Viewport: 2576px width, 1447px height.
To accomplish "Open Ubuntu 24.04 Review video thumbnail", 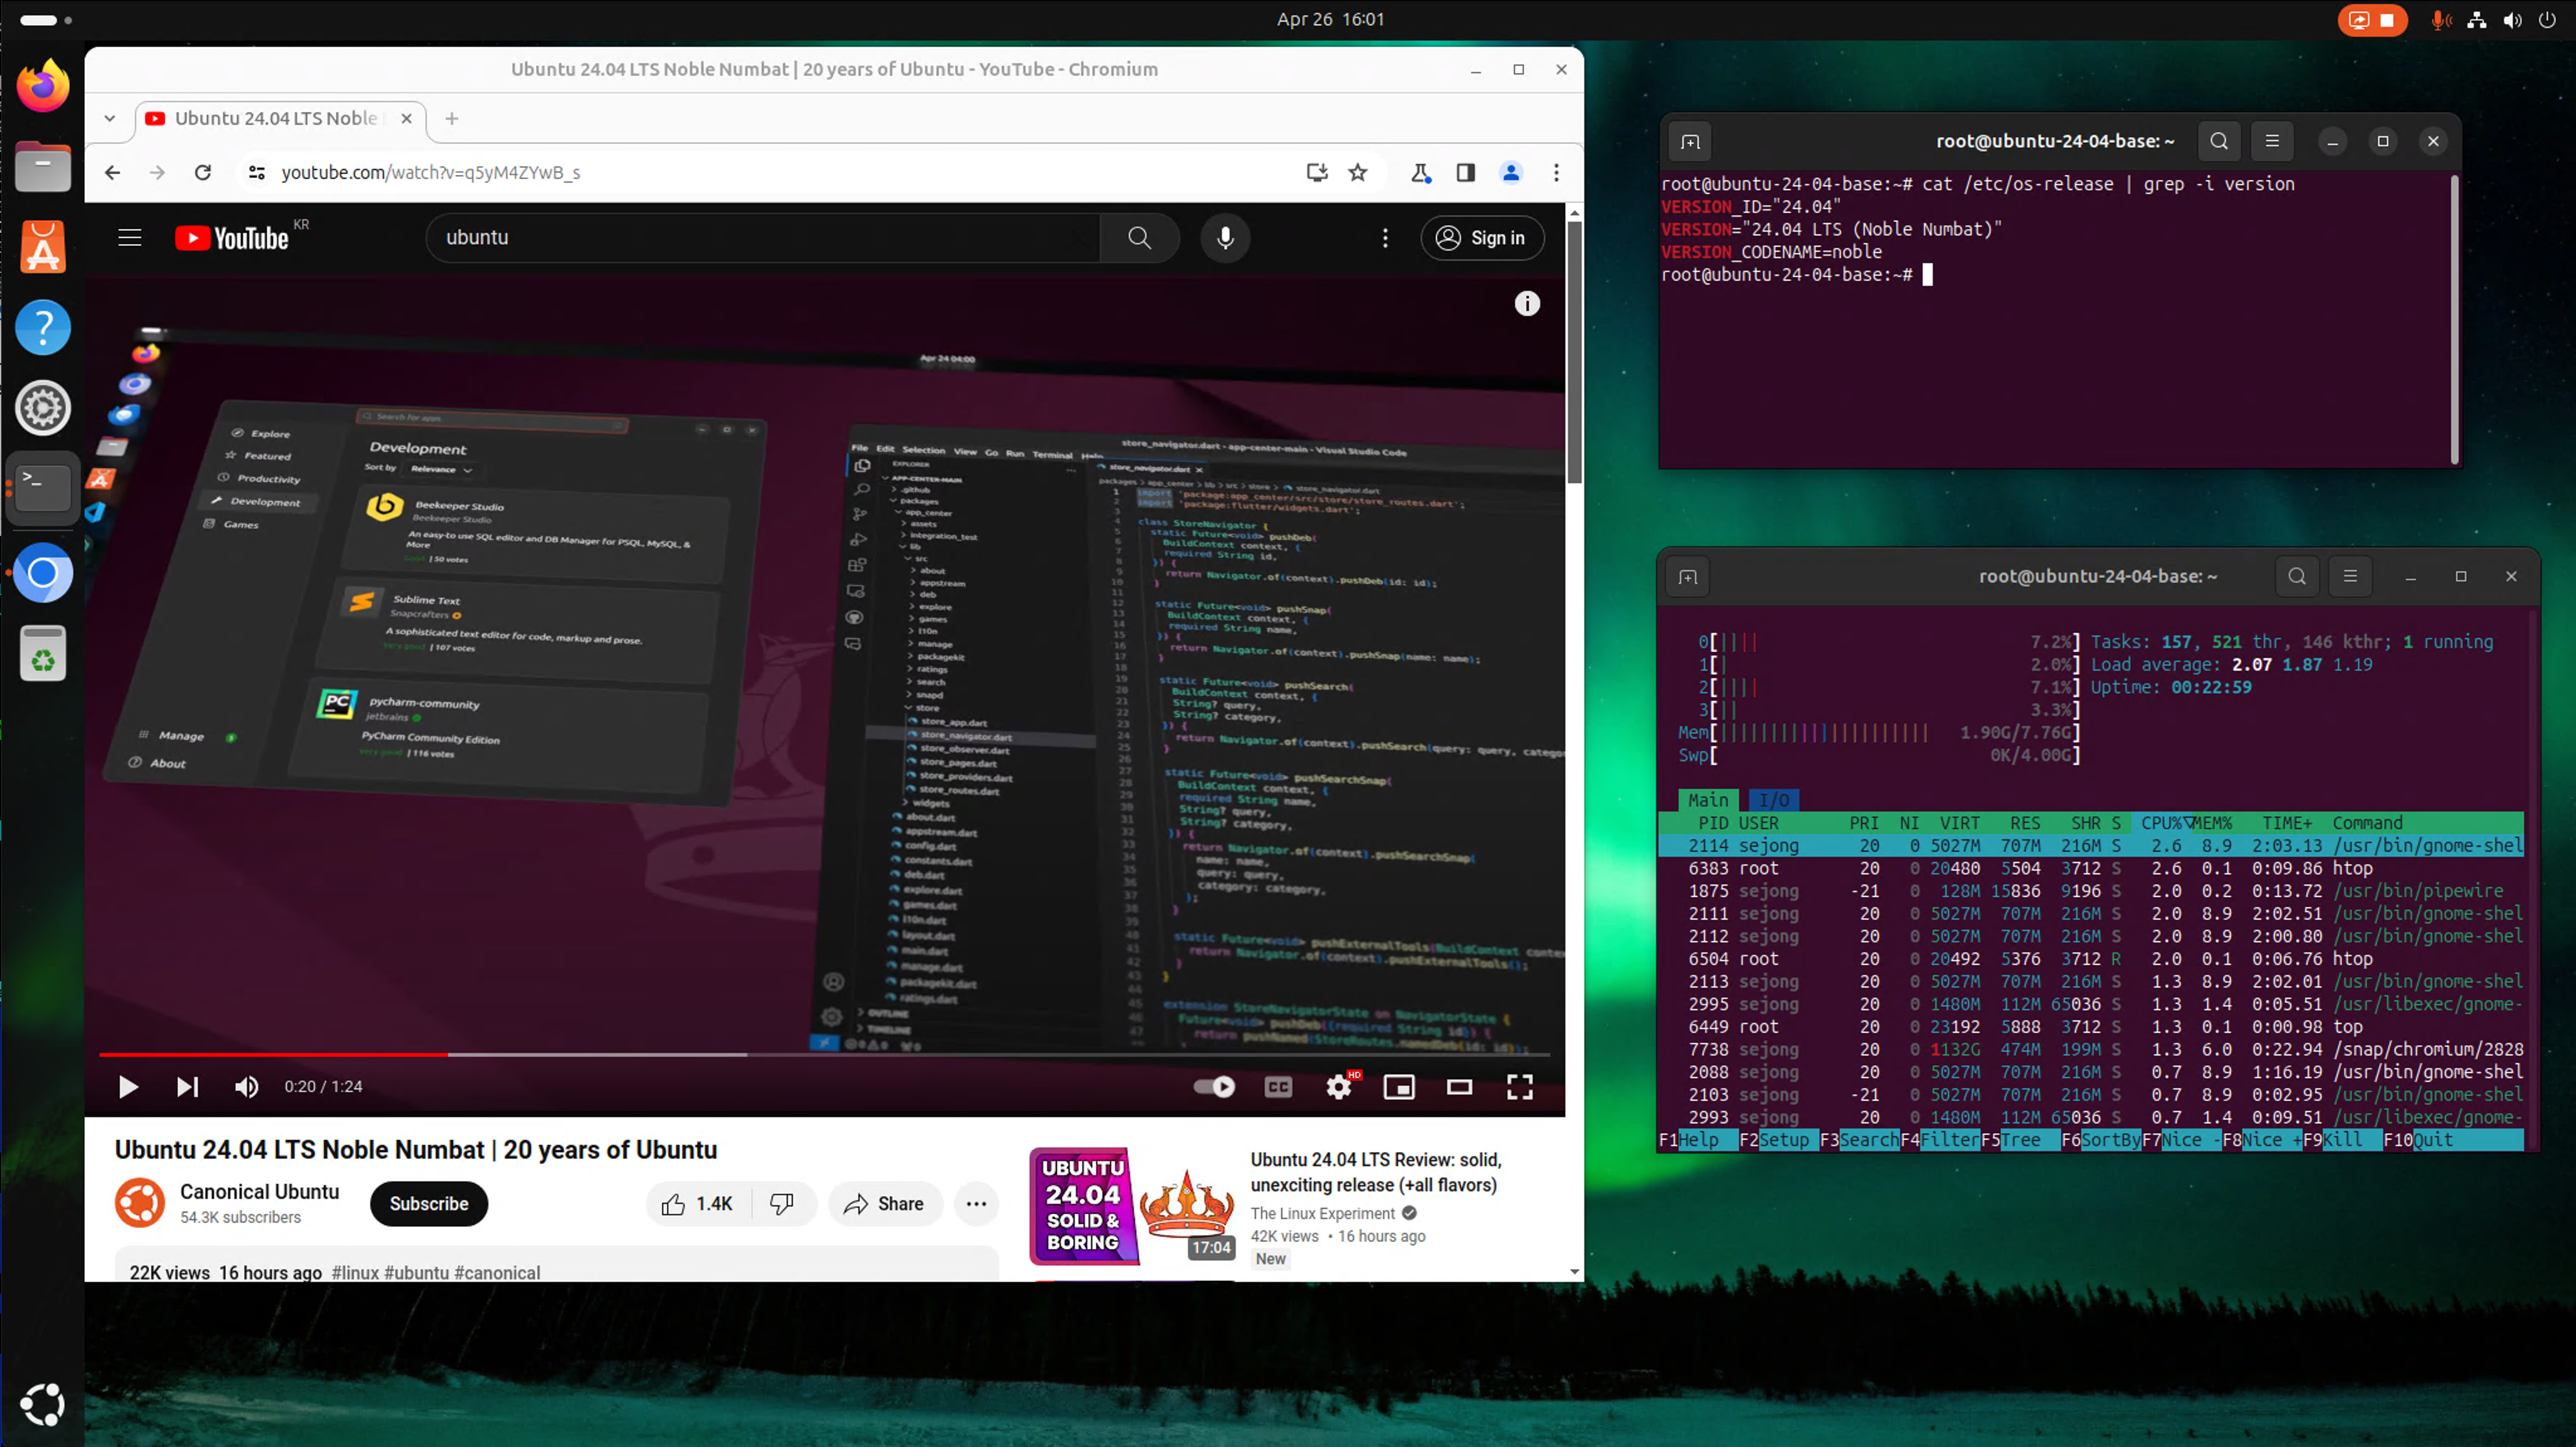I will coord(1133,1206).
